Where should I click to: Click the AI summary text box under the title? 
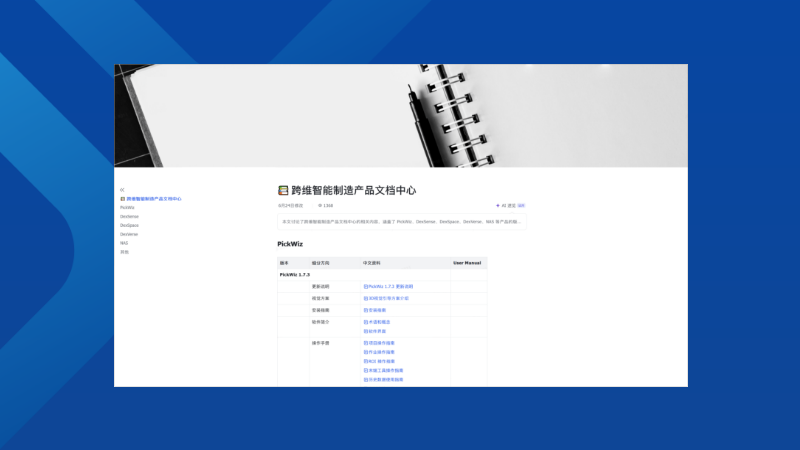402,222
